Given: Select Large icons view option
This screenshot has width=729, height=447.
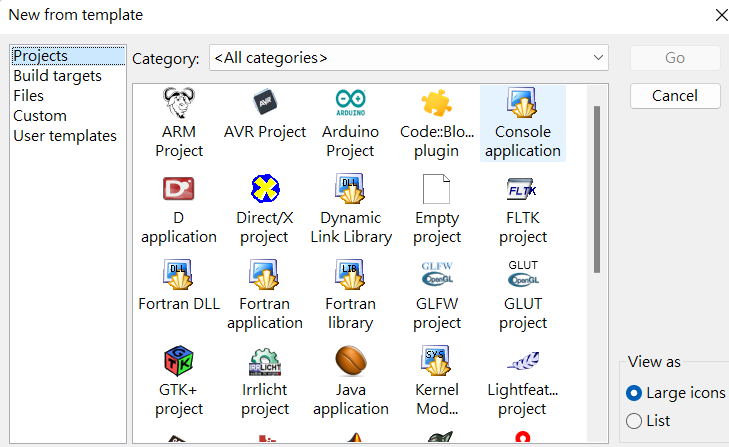Looking at the screenshot, I should pos(676,393).
